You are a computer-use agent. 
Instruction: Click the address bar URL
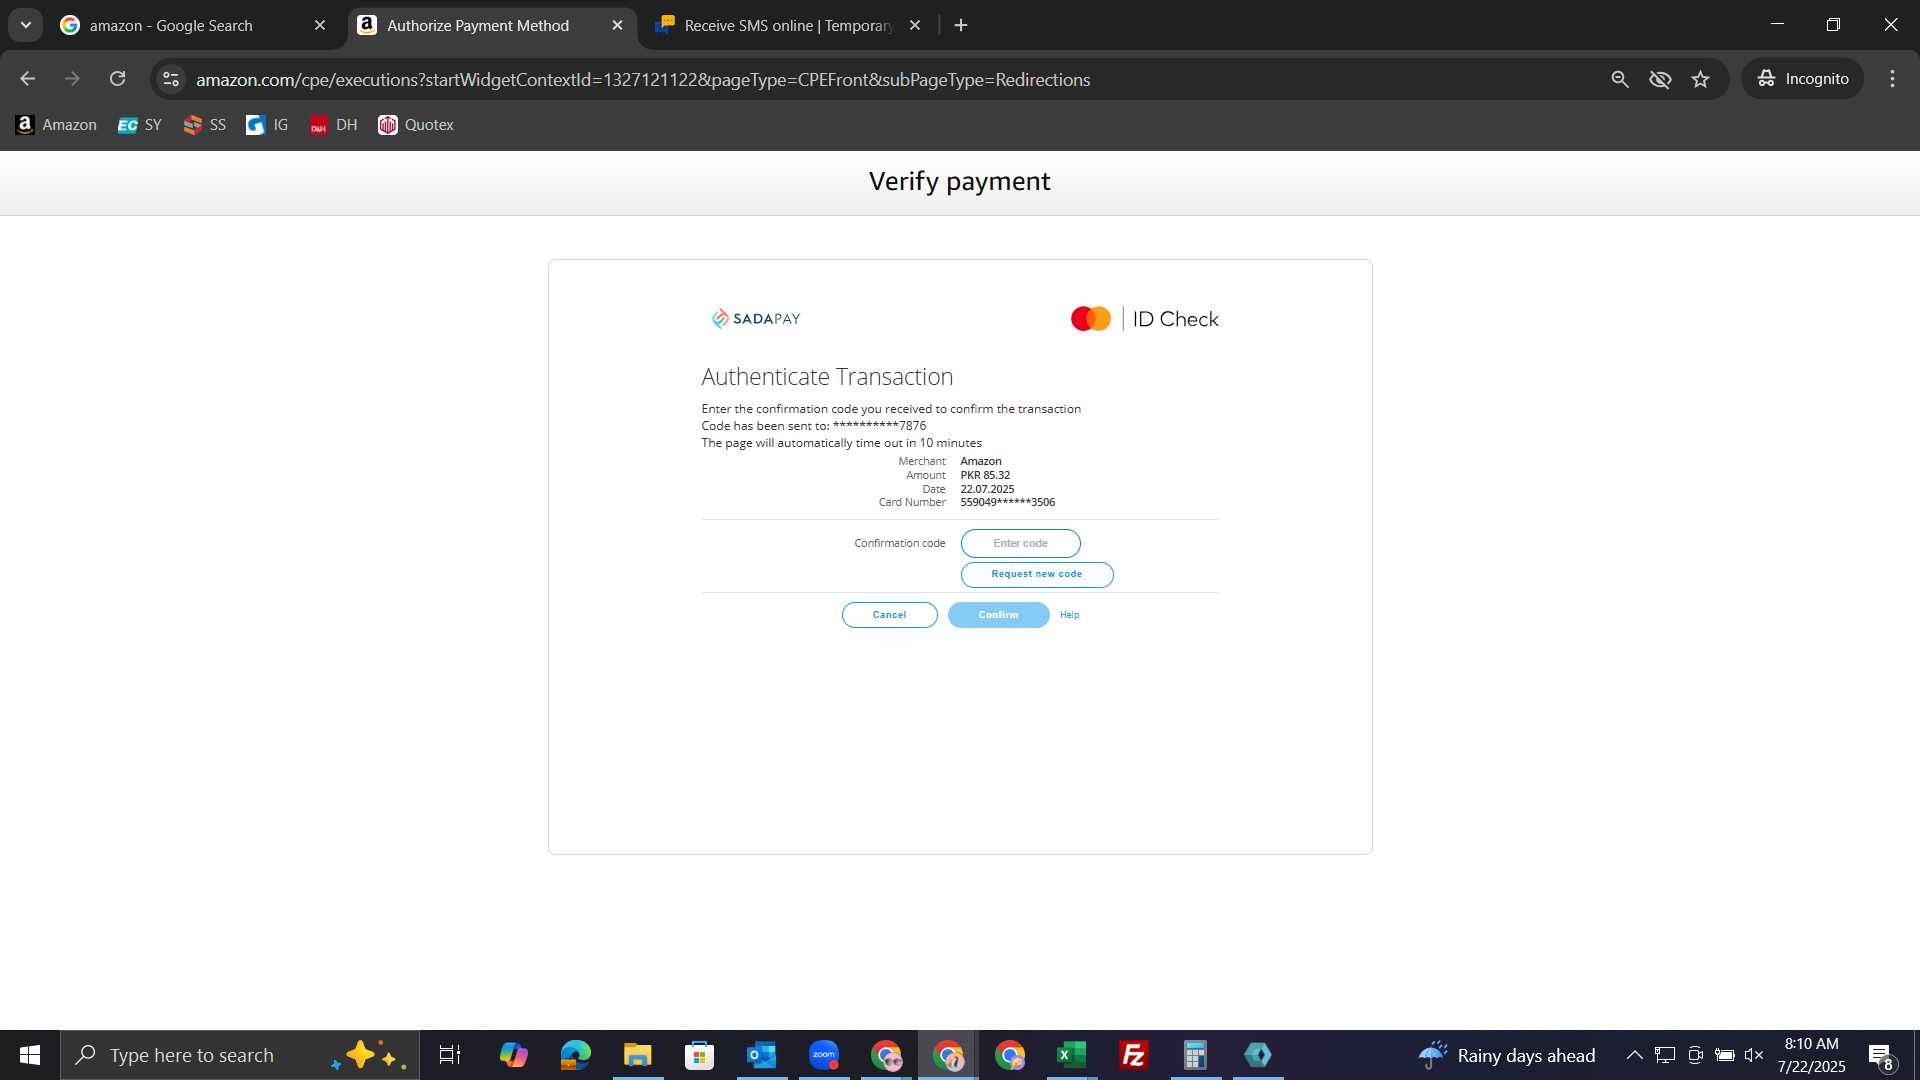click(643, 80)
